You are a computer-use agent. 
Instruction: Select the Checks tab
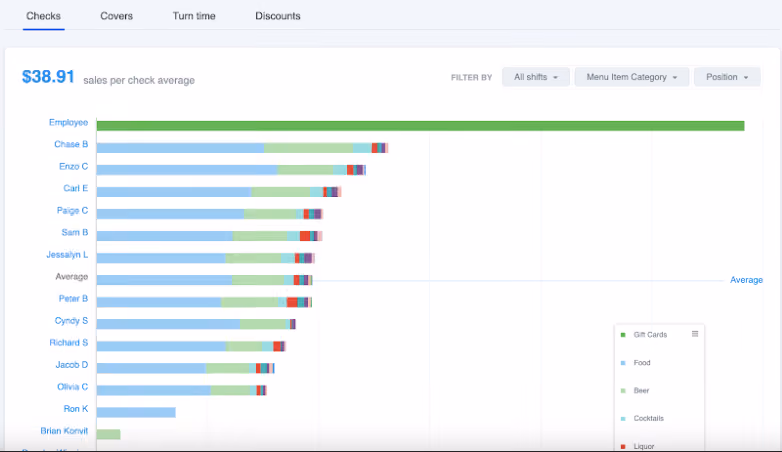pyautogui.click(x=43, y=16)
